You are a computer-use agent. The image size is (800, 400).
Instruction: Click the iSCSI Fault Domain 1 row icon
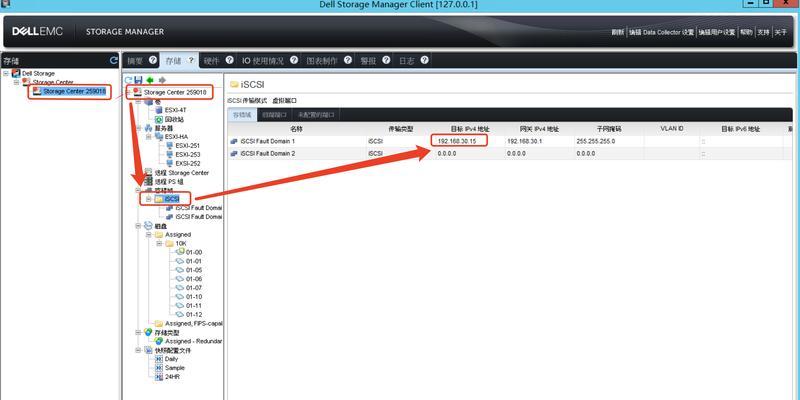click(x=234, y=141)
